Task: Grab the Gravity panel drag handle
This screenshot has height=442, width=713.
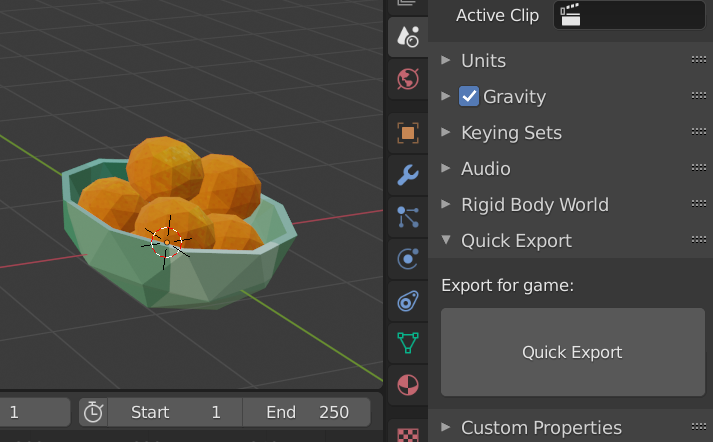Action: (699, 95)
